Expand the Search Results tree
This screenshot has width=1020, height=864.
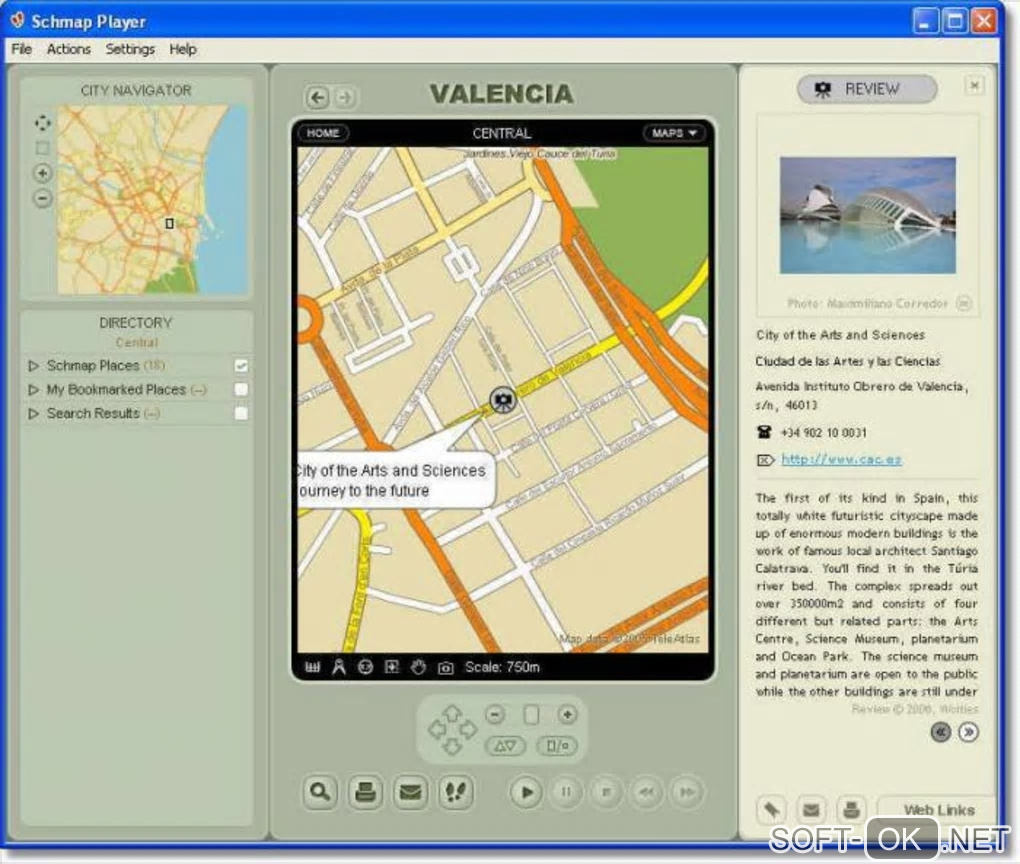tap(33, 413)
